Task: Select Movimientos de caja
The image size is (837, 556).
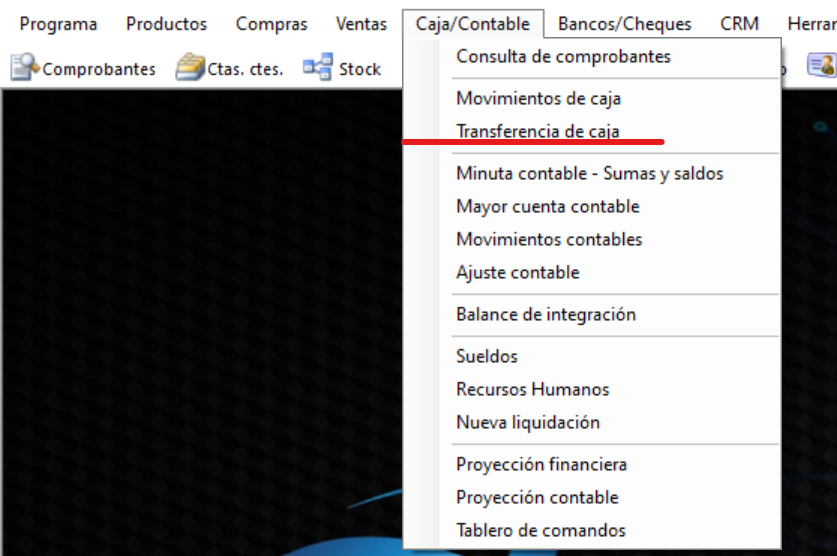Action: (592, 98)
